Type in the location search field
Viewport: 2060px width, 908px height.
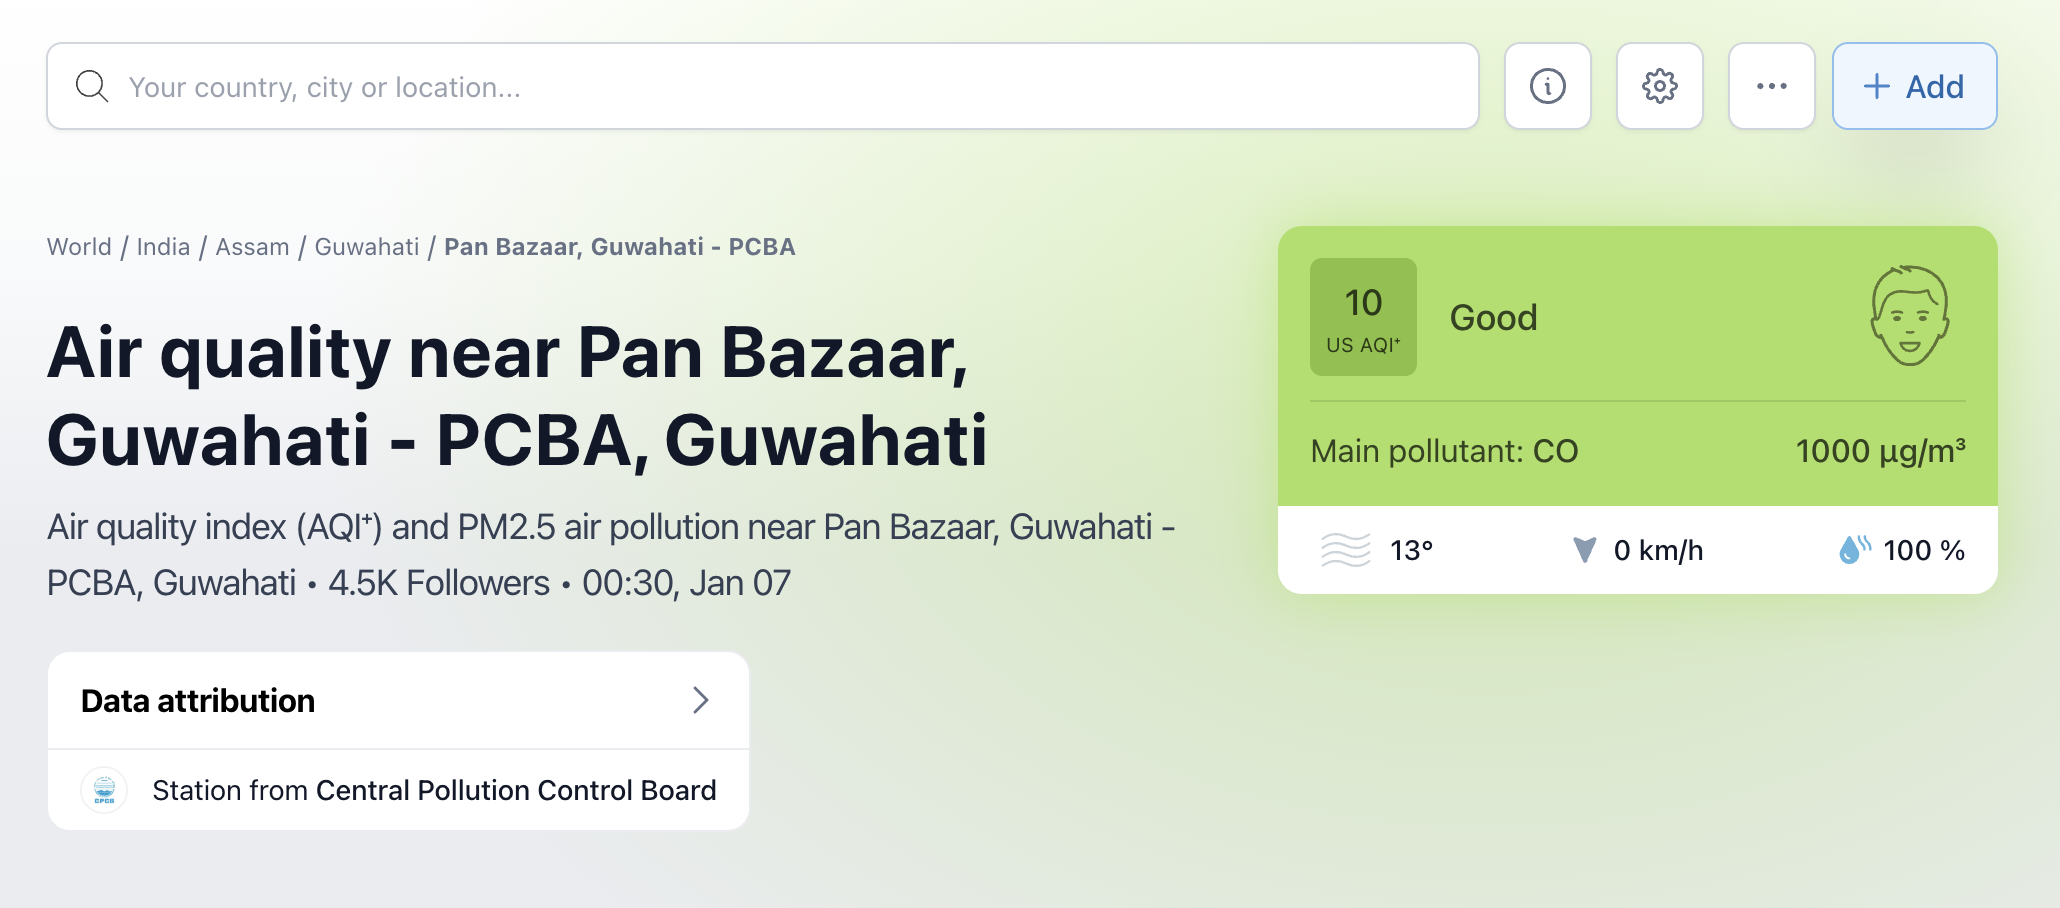[780, 87]
